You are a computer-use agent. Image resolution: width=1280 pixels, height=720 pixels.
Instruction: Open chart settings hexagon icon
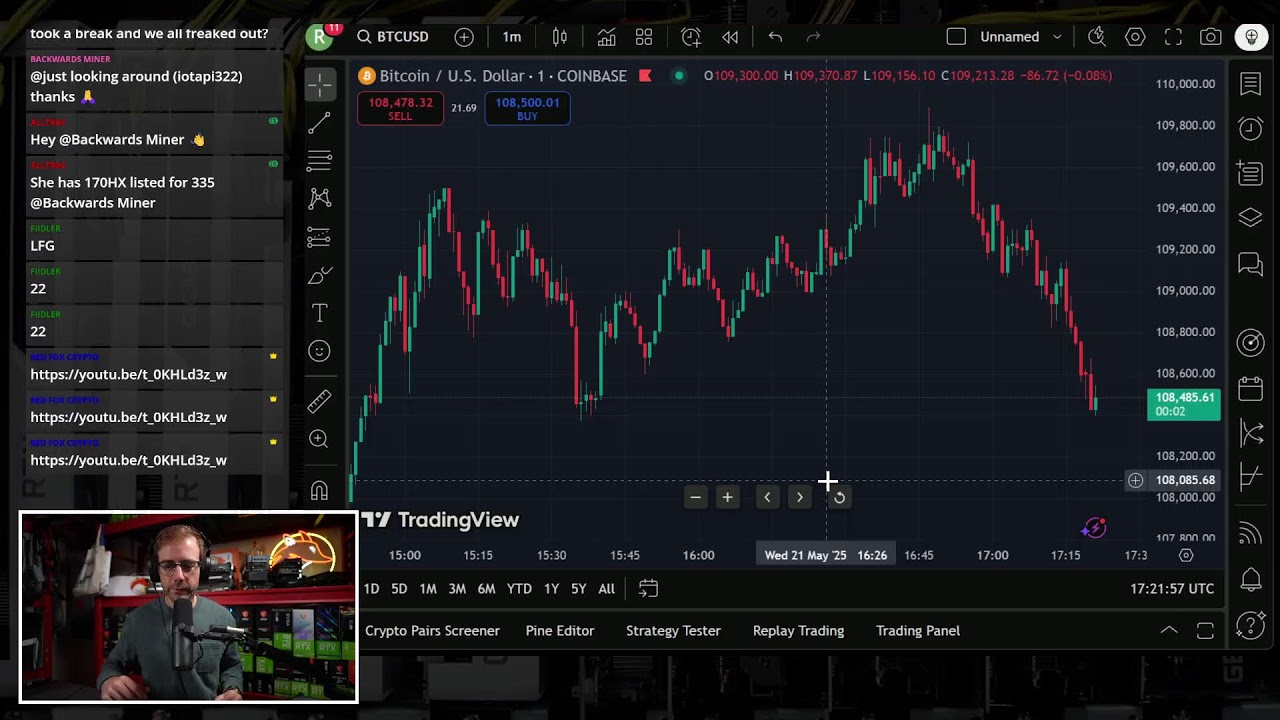[x=1135, y=37]
